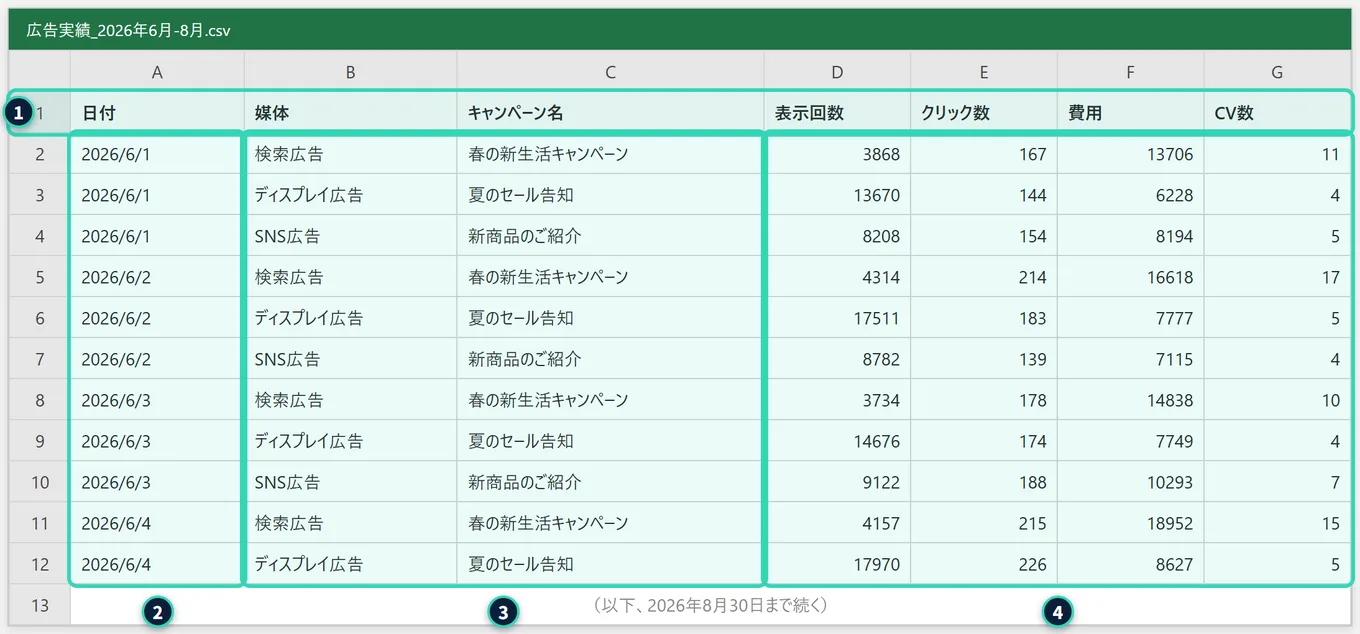Click impressions value 14676
The height and width of the screenshot is (634, 1360).
(837, 441)
